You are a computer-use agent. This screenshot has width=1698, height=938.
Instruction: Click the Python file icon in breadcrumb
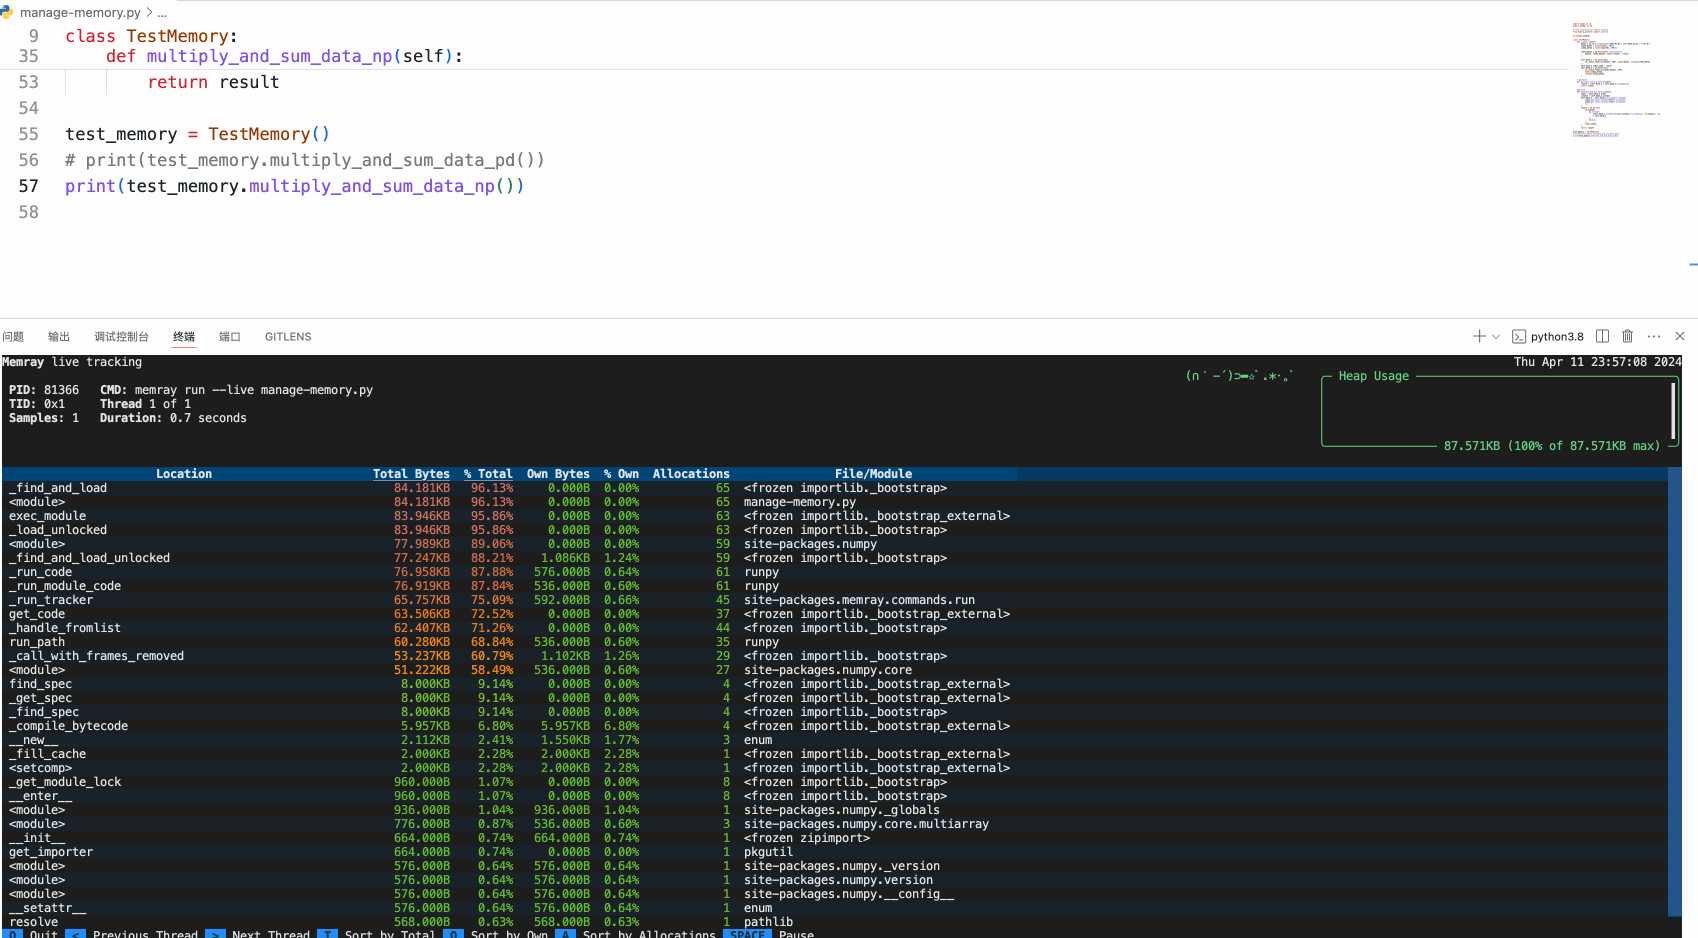(x=7, y=12)
